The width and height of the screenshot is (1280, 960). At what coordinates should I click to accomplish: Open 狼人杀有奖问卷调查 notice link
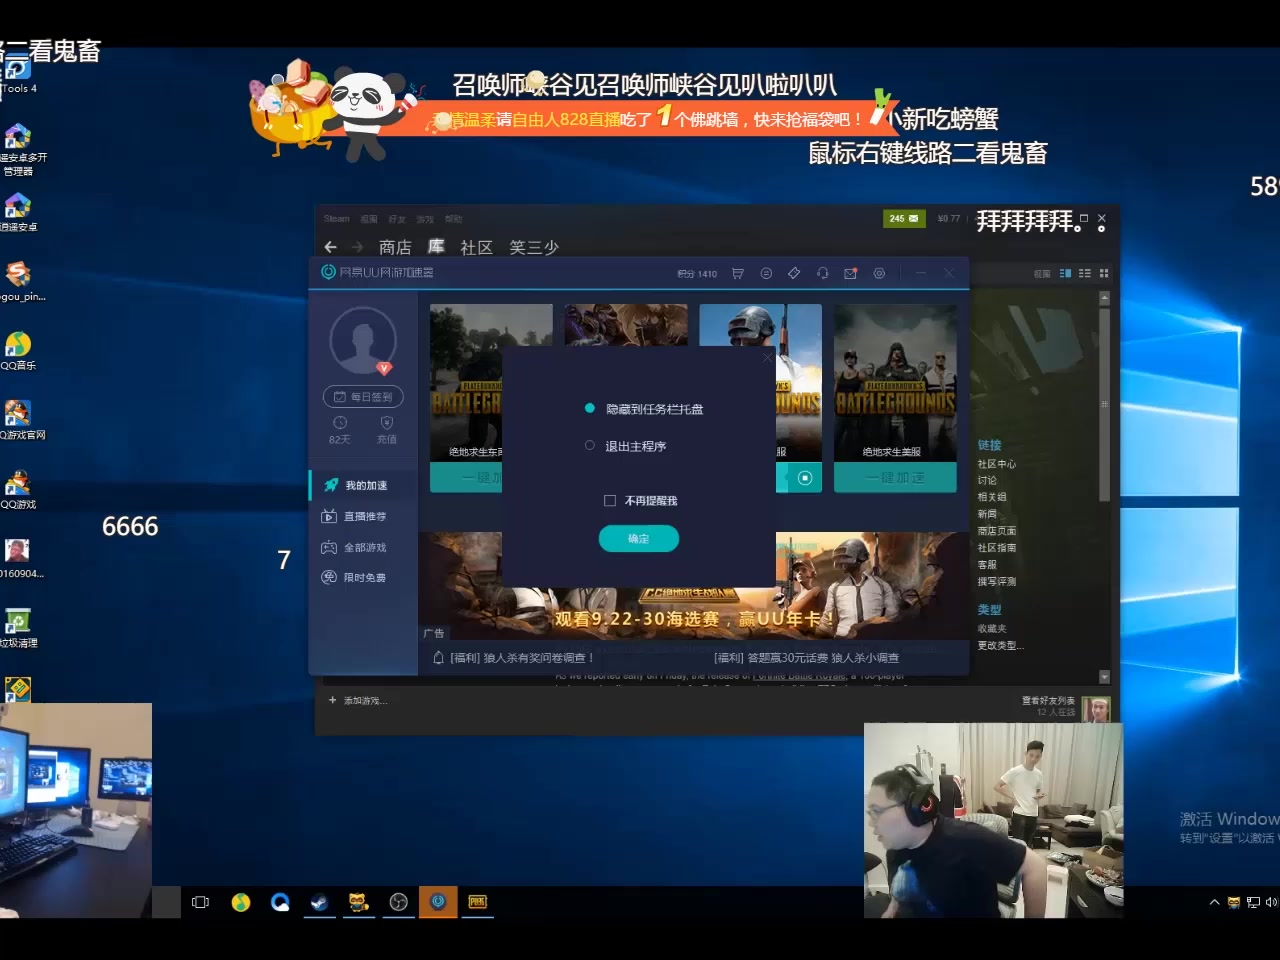514,658
